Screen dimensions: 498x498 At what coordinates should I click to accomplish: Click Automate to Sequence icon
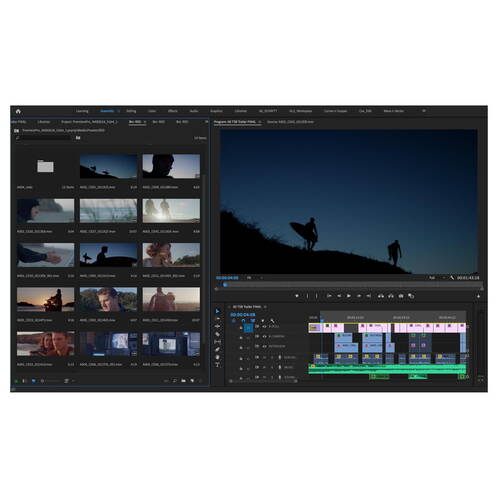pos(166,381)
